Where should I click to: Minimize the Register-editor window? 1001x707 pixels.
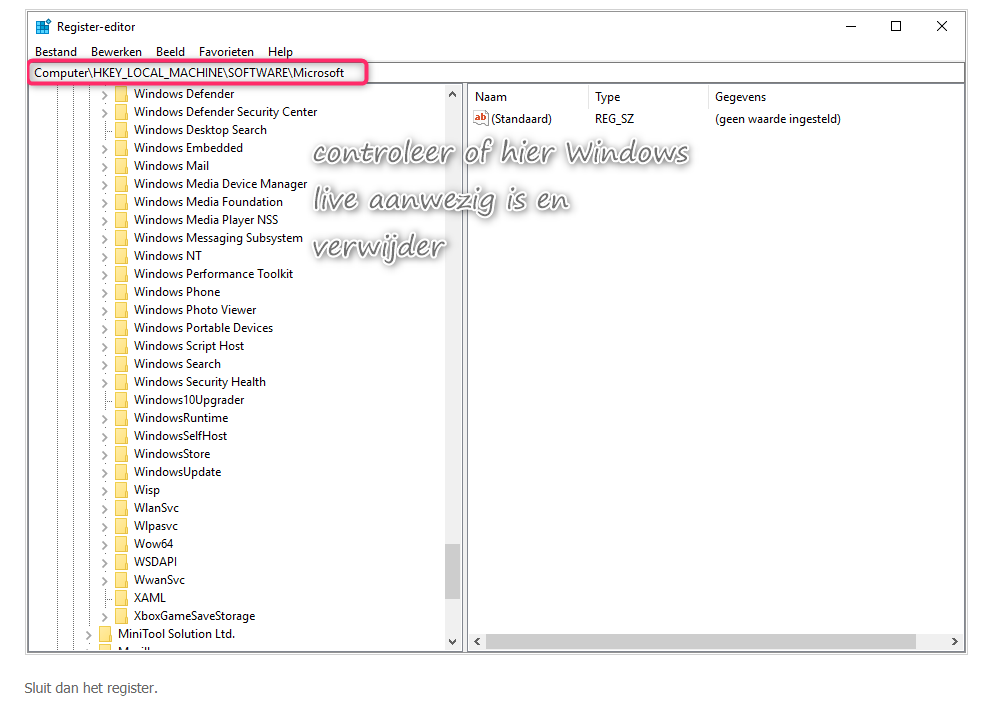(851, 26)
